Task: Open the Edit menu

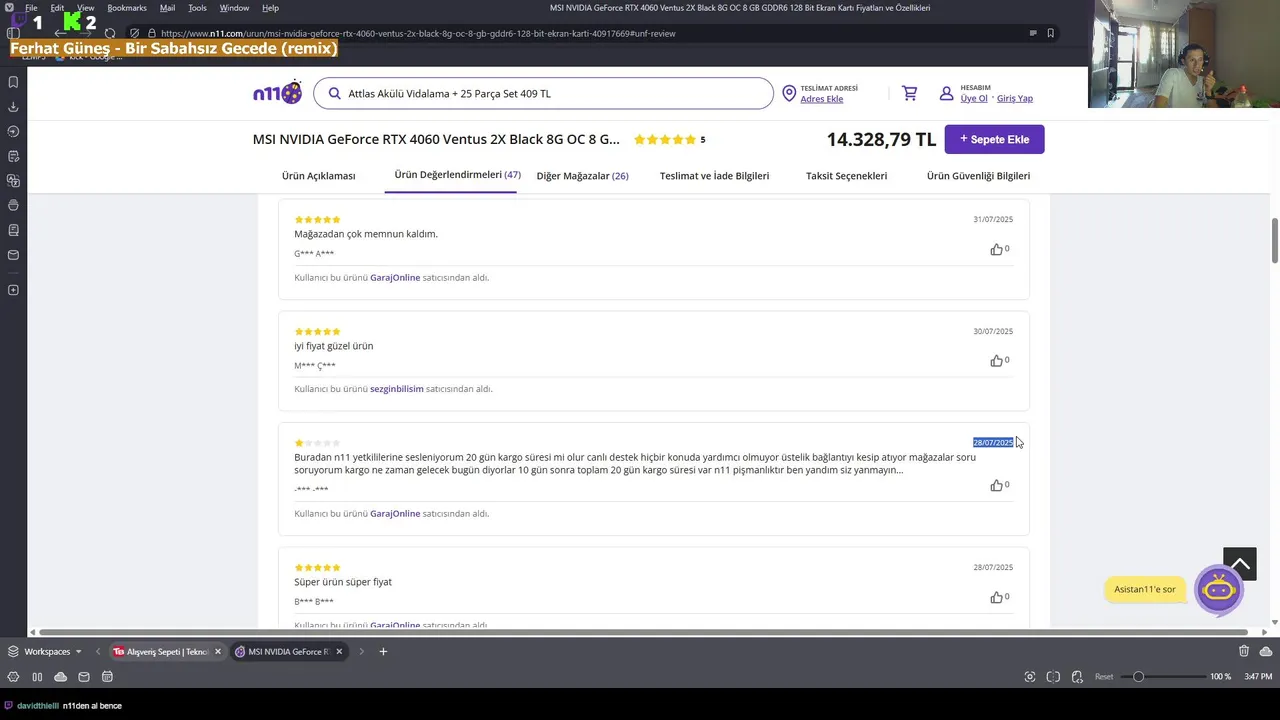Action: pyautogui.click(x=57, y=8)
